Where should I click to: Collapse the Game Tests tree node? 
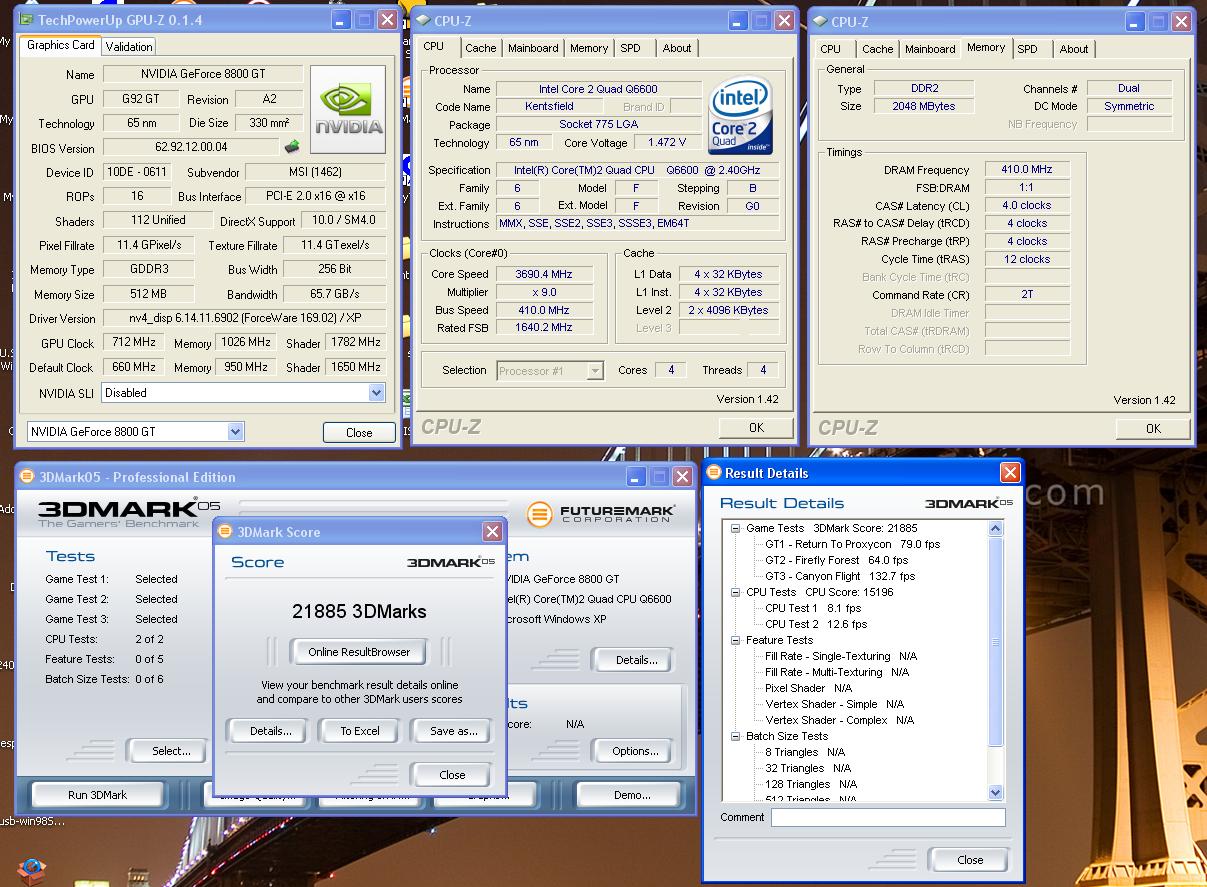click(736, 528)
